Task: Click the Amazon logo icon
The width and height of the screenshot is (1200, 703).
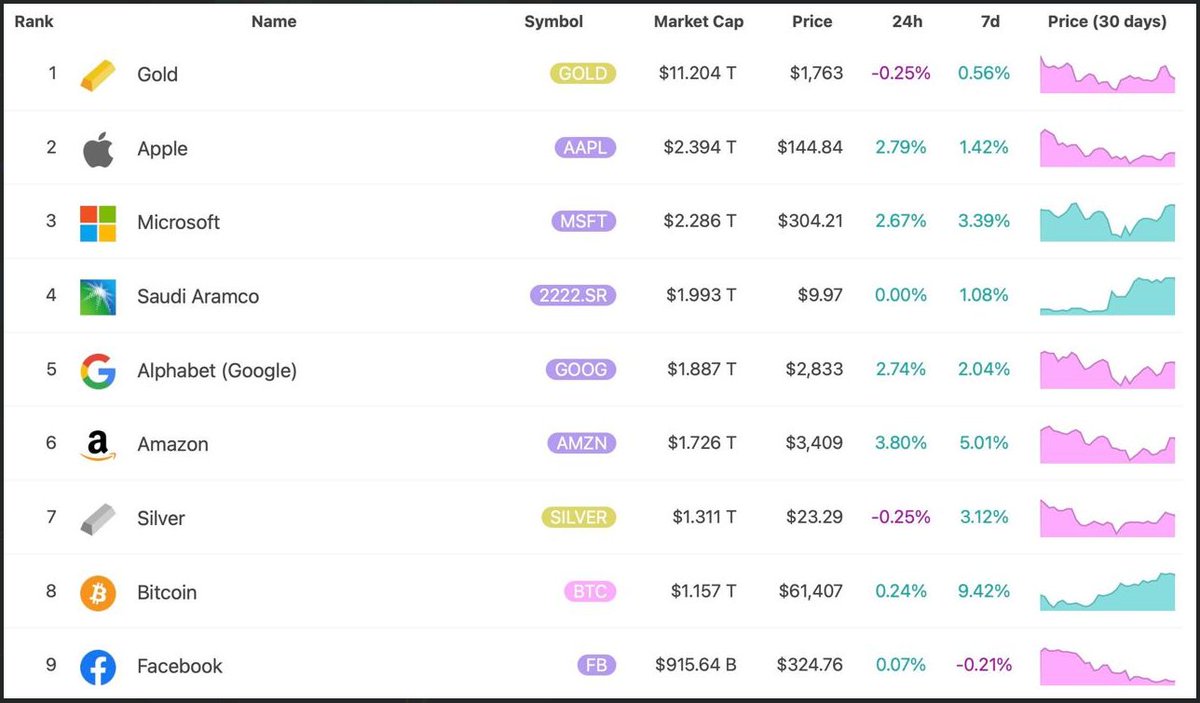Action: coord(98,445)
